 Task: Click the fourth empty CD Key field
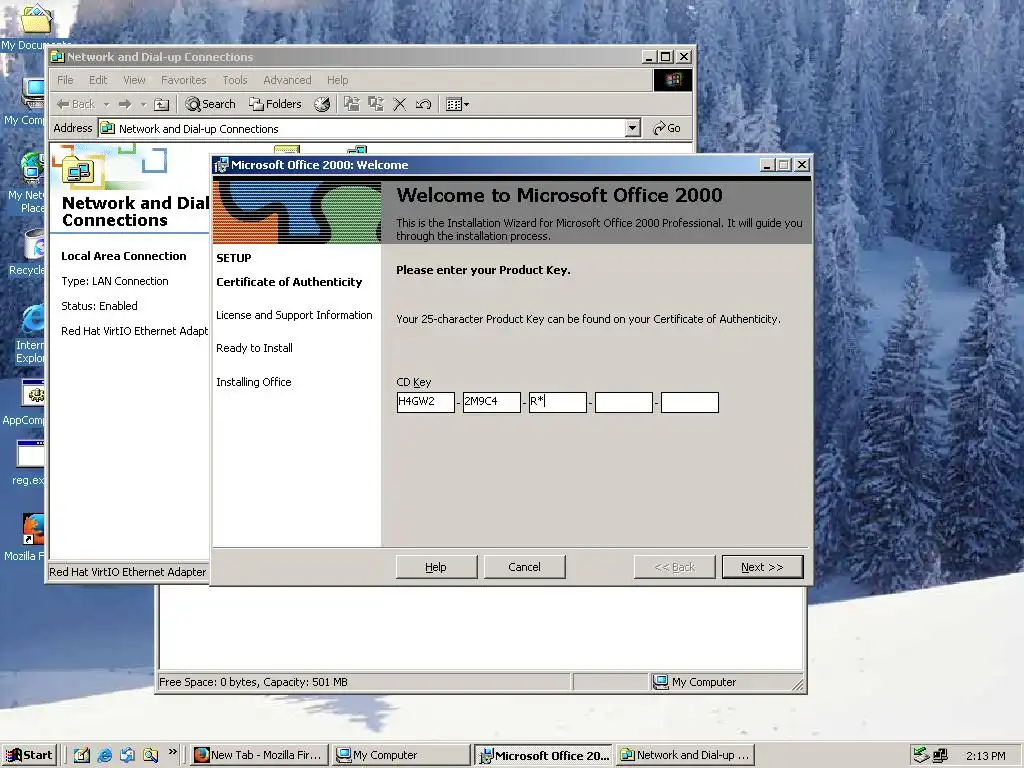click(624, 402)
